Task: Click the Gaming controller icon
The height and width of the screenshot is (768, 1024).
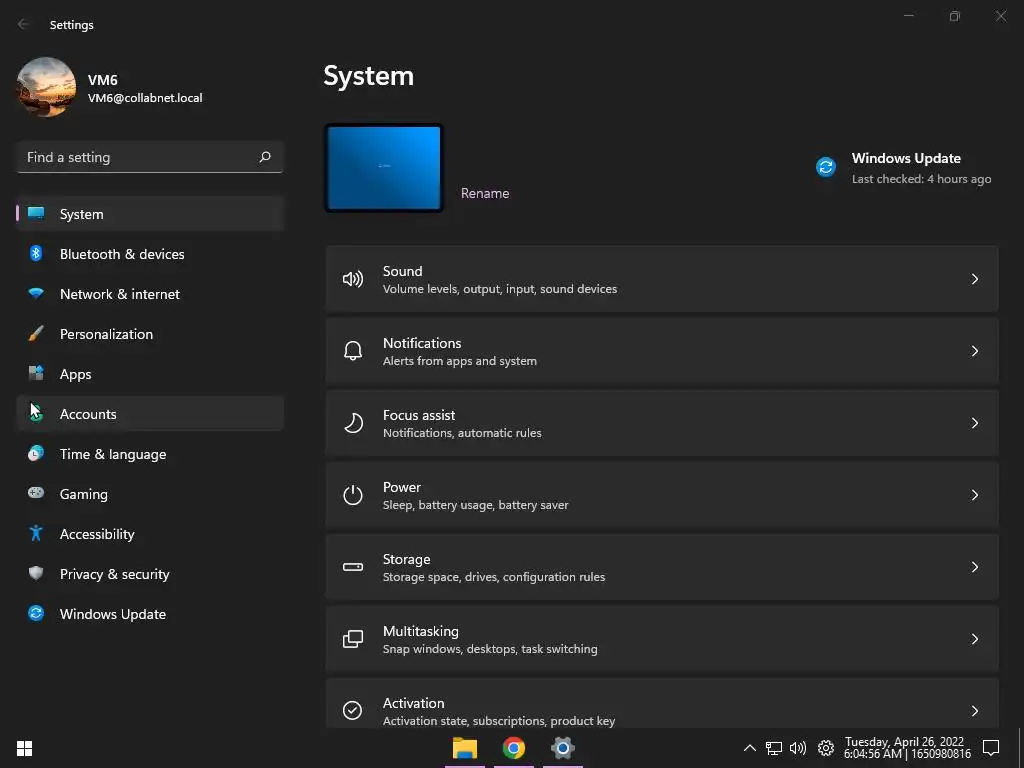Action: tap(36, 493)
